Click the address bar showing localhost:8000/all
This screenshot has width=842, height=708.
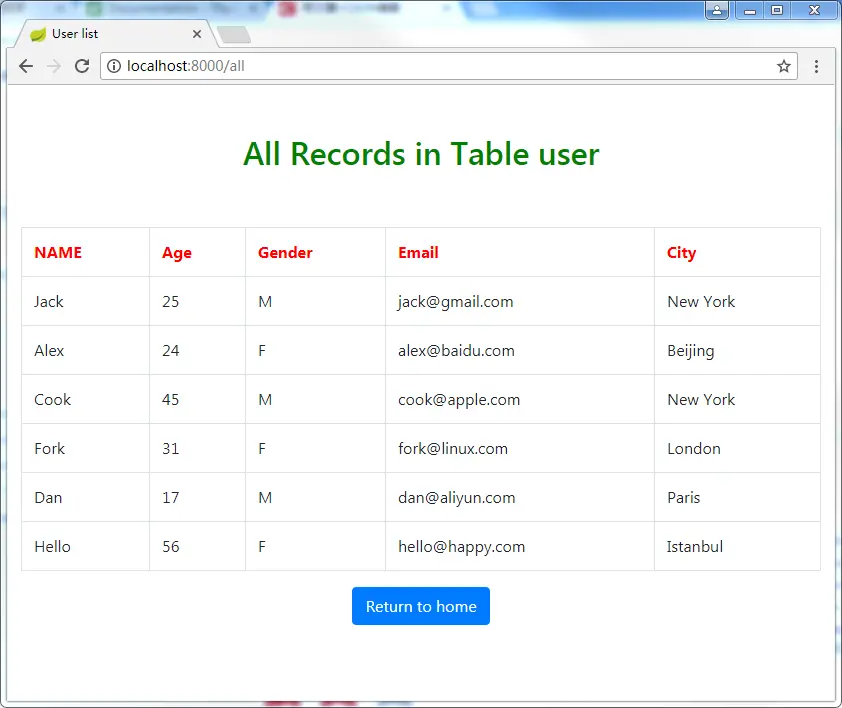pos(448,66)
